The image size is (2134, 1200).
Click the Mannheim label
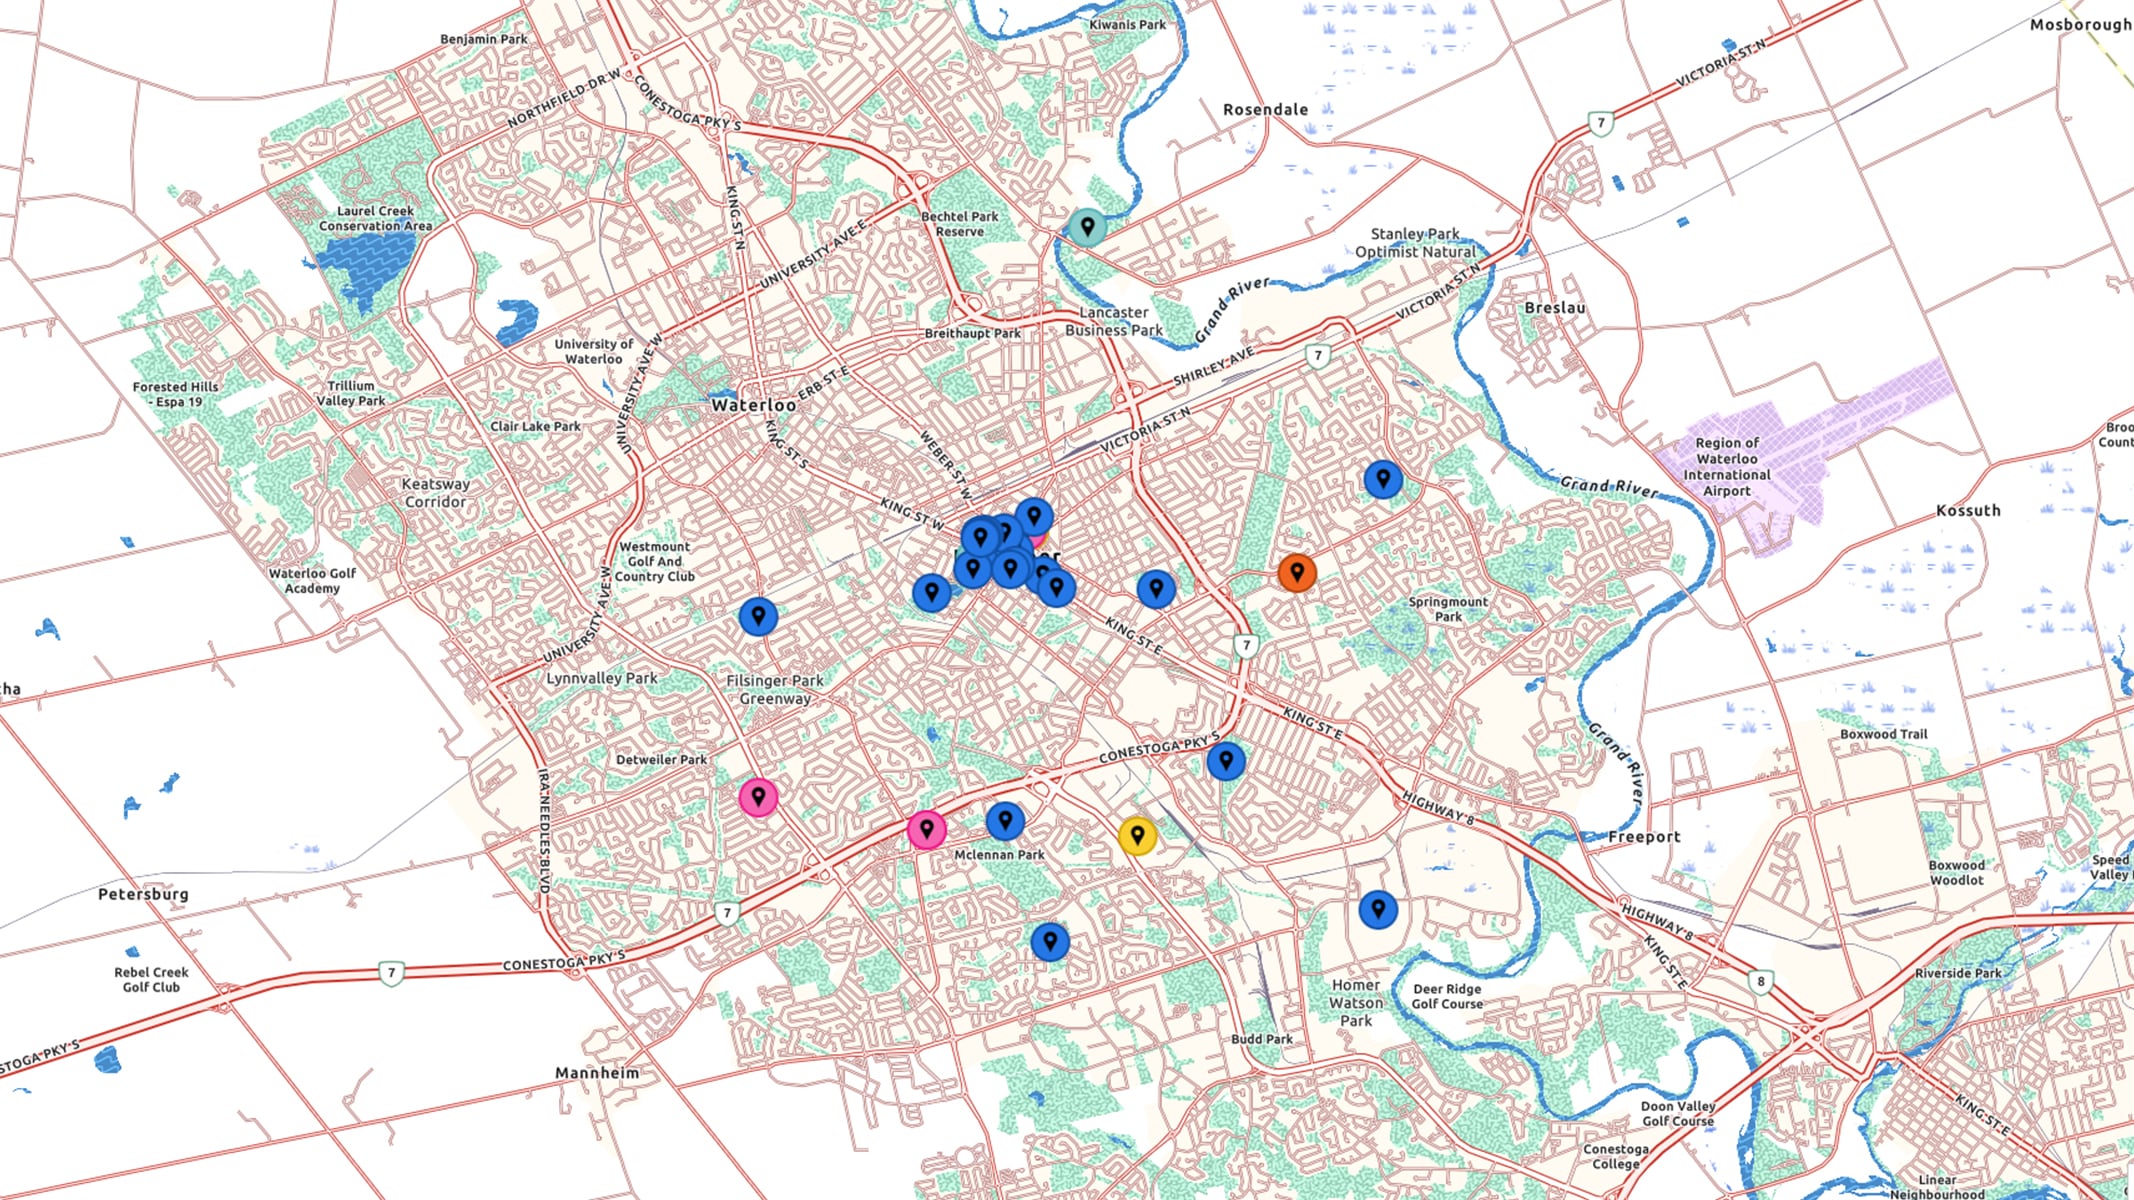[x=597, y=1072]
